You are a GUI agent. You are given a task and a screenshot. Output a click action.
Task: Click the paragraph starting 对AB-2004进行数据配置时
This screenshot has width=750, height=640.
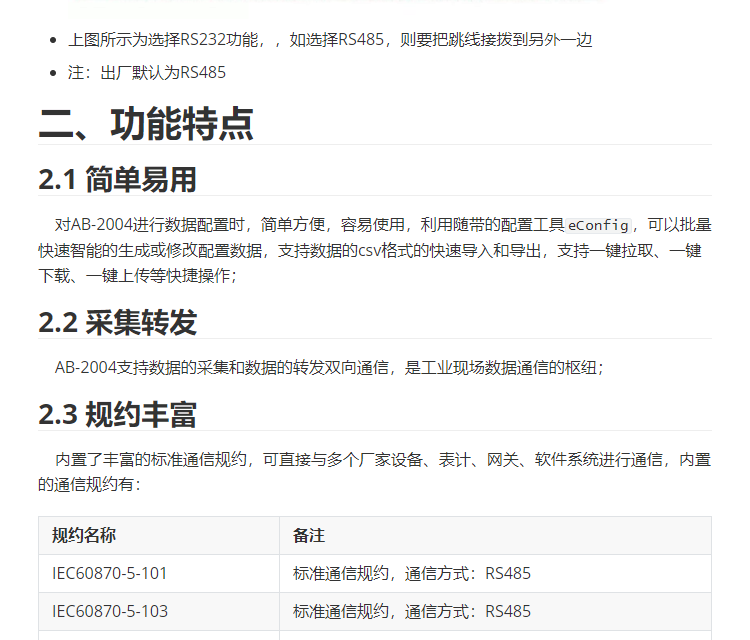point(375,250)
